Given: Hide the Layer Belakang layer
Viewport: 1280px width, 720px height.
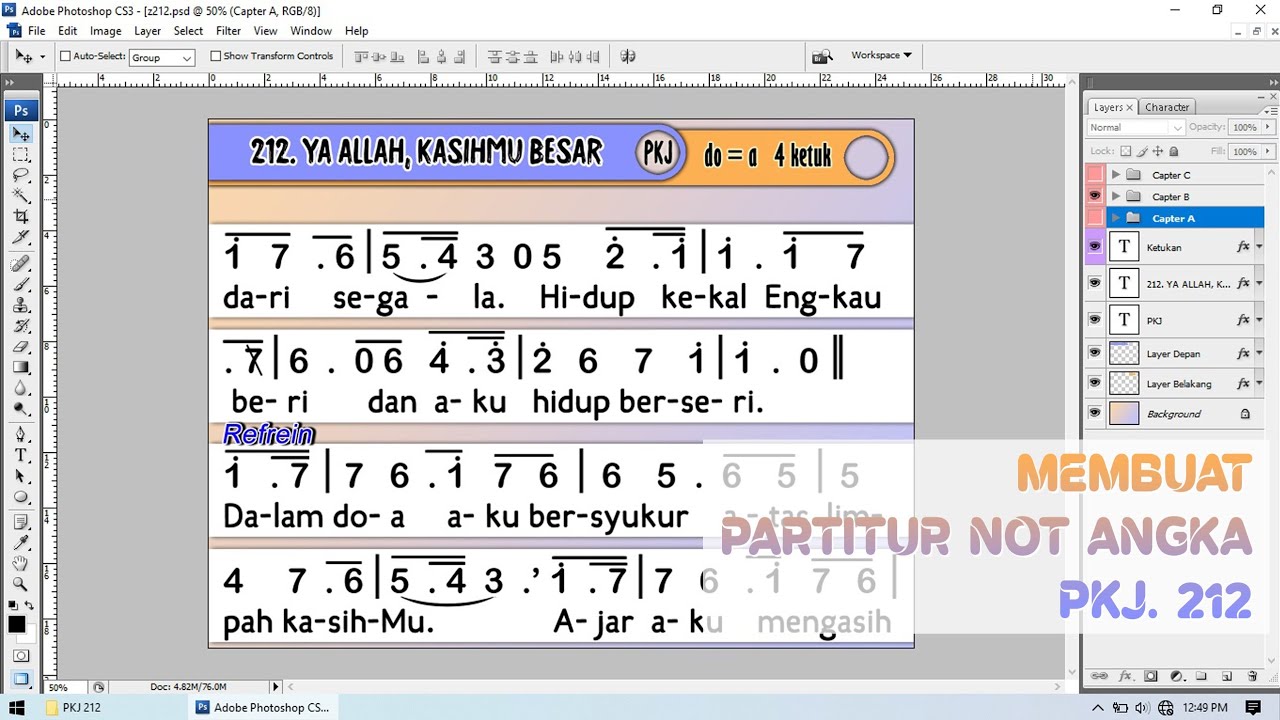Looking at the screenshot, I should tap(1095, 383).
